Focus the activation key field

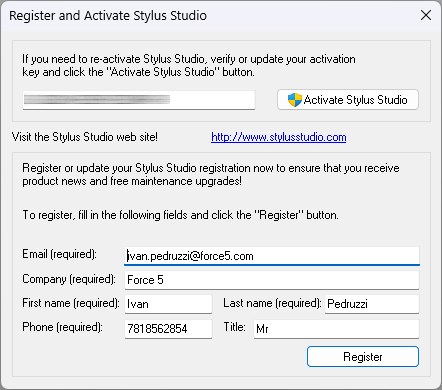click(x=139, y=100)
